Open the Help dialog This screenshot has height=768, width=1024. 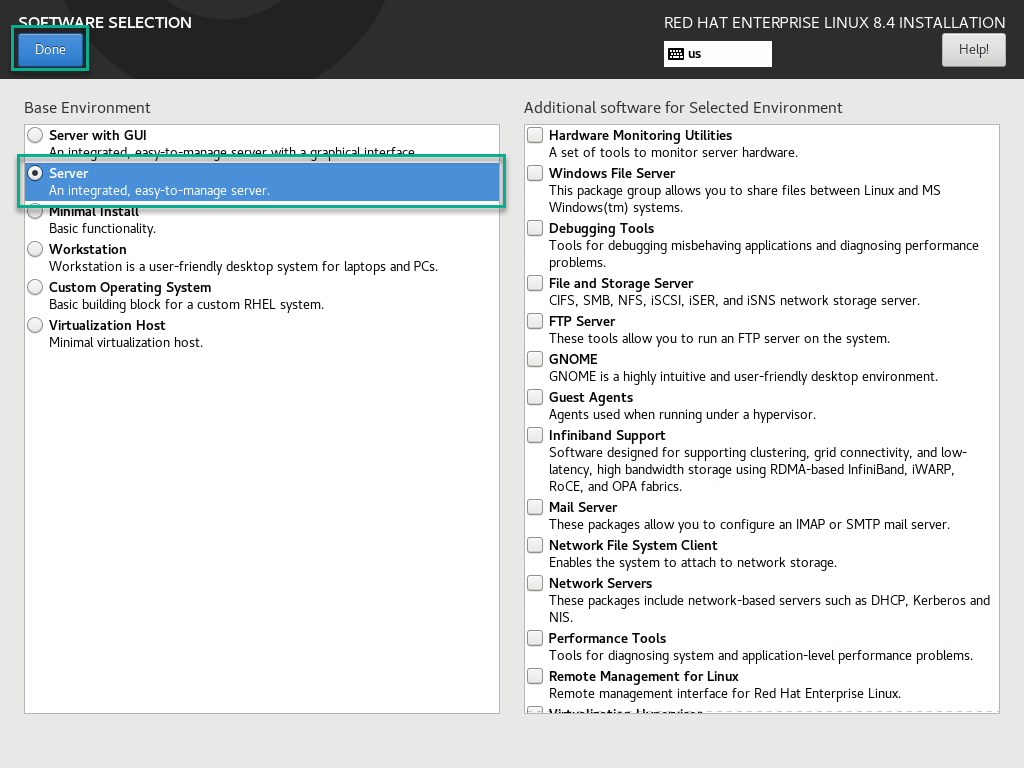[973, 49]
